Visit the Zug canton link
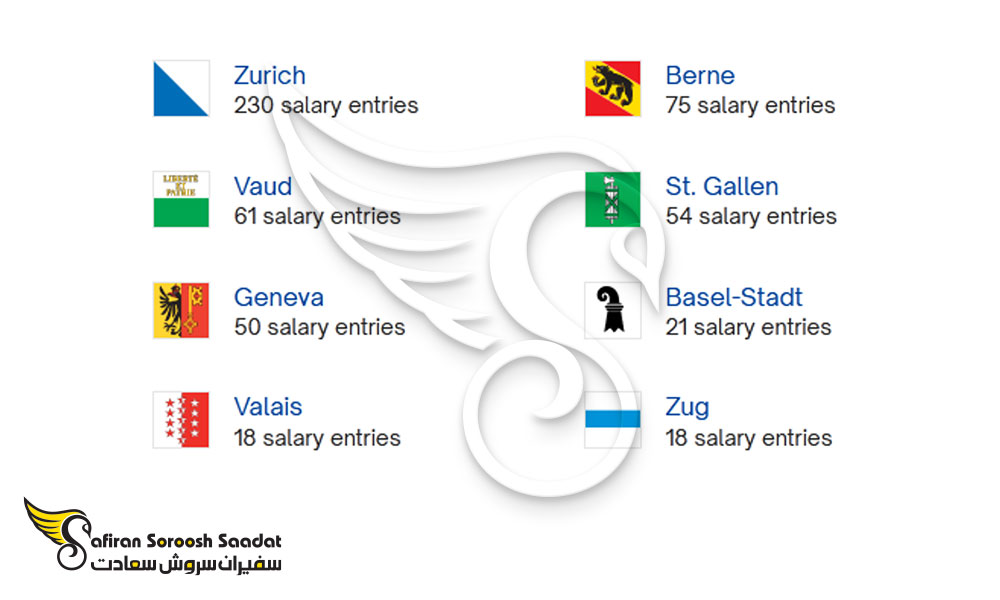The height and width of the screenshot is (600, 1000). [687, 408]
